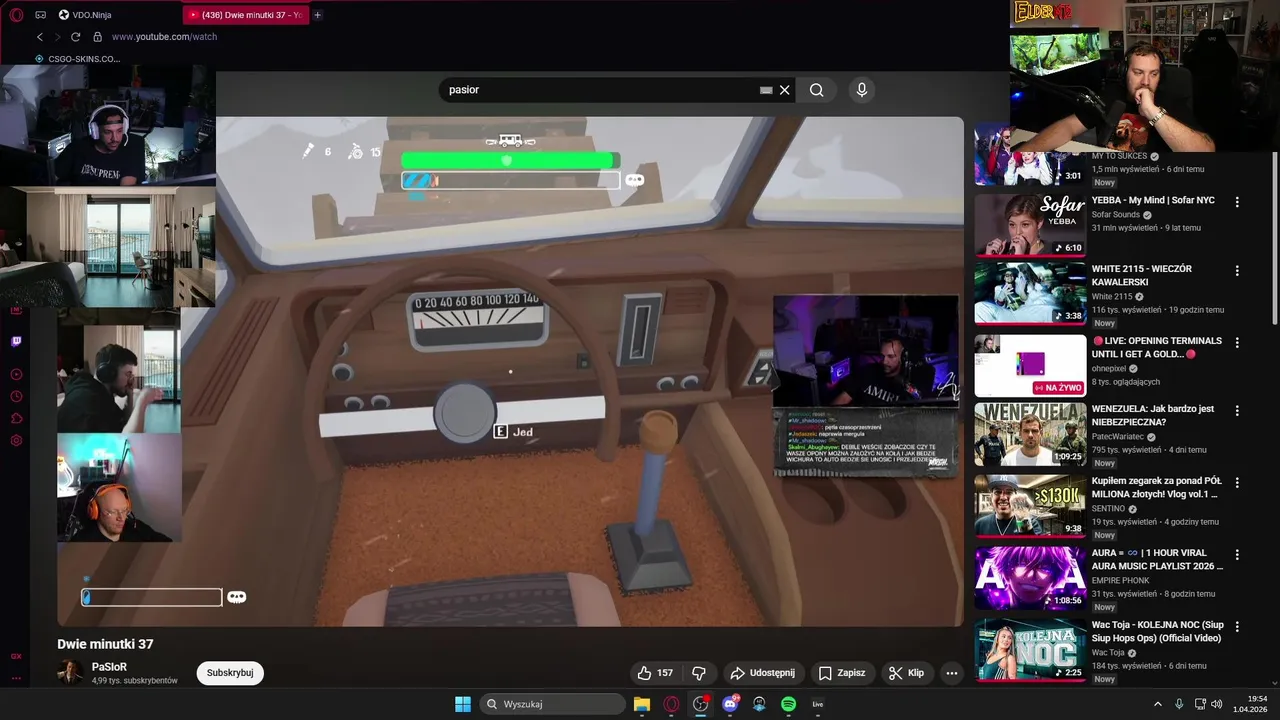Image resolution: width=1280 pixels, height=720 pixels.
Task: Open options menu for ohnepixel live stream
Action: tap(1237, 343)
